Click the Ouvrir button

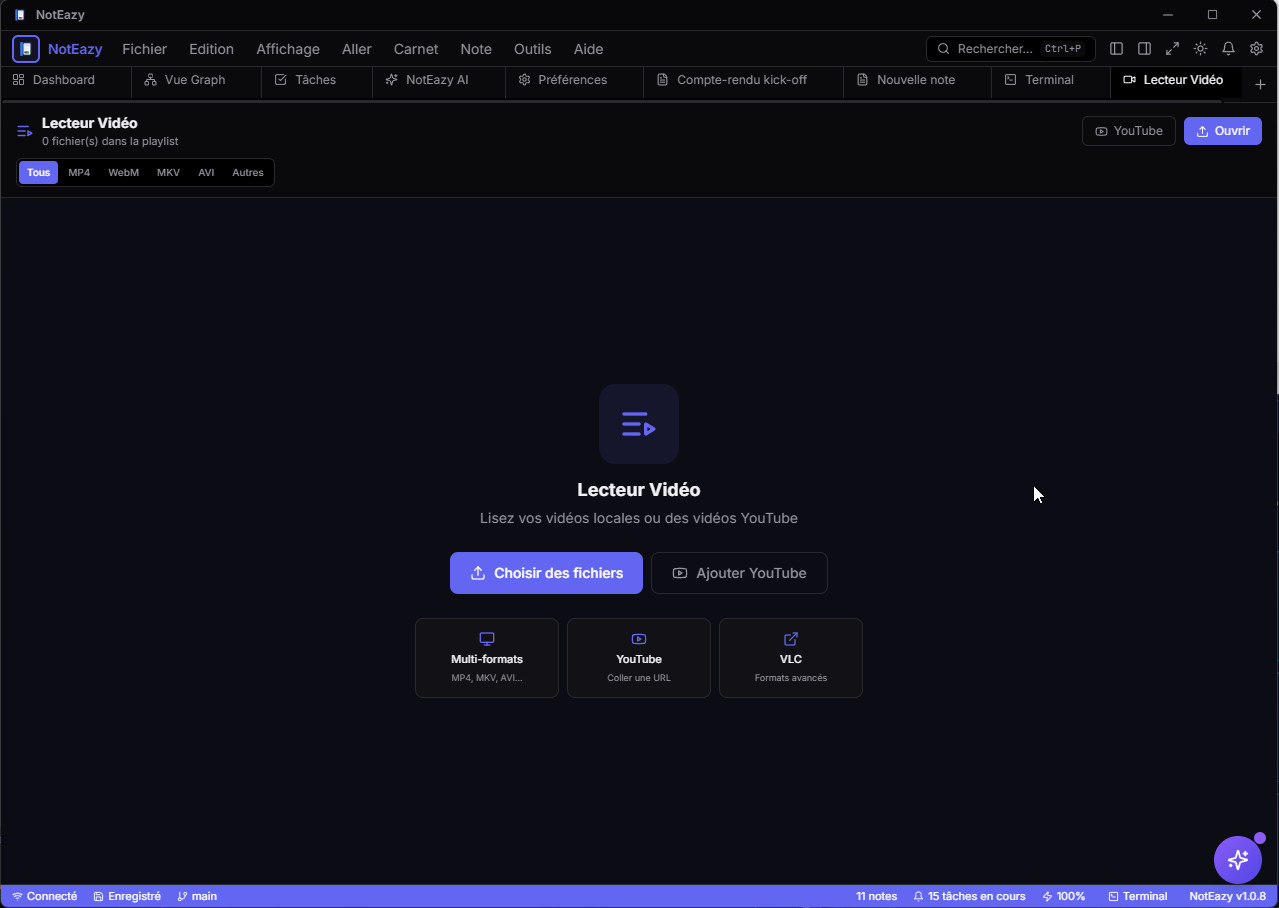point(1223,131)
